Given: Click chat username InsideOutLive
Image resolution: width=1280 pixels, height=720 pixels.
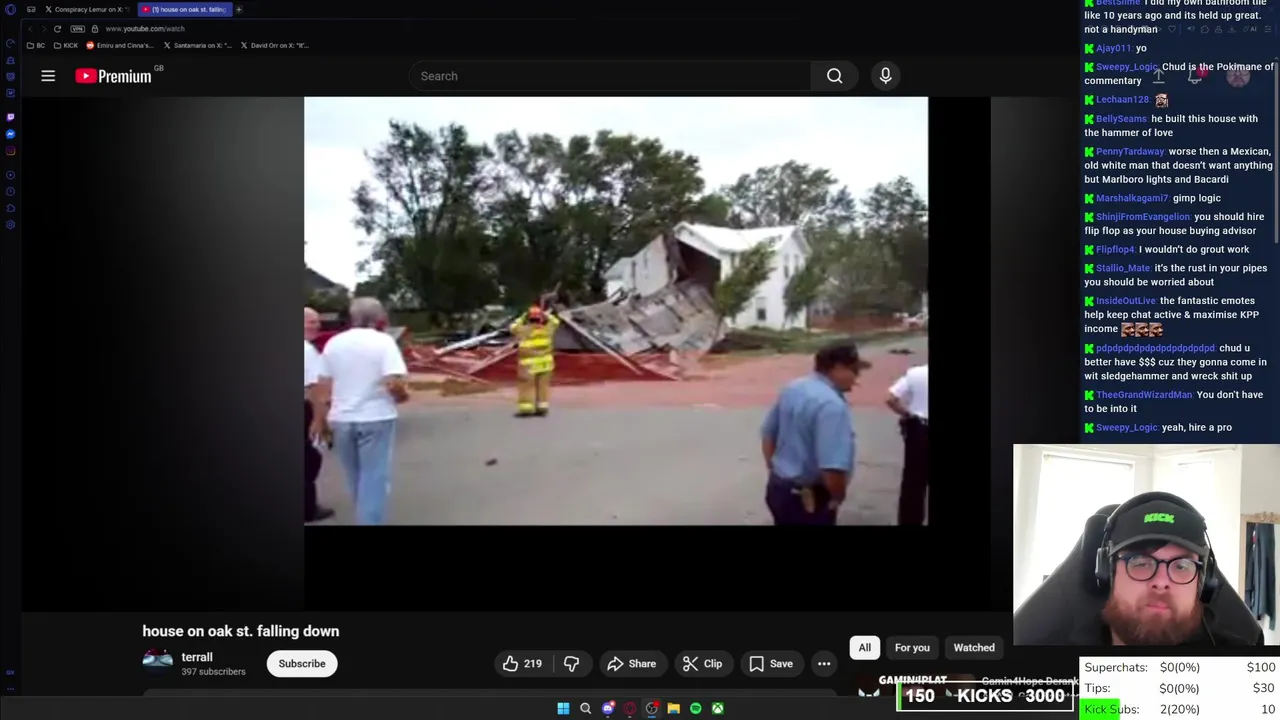Looking at the screenshot, I should click(x=1126, y=301).
